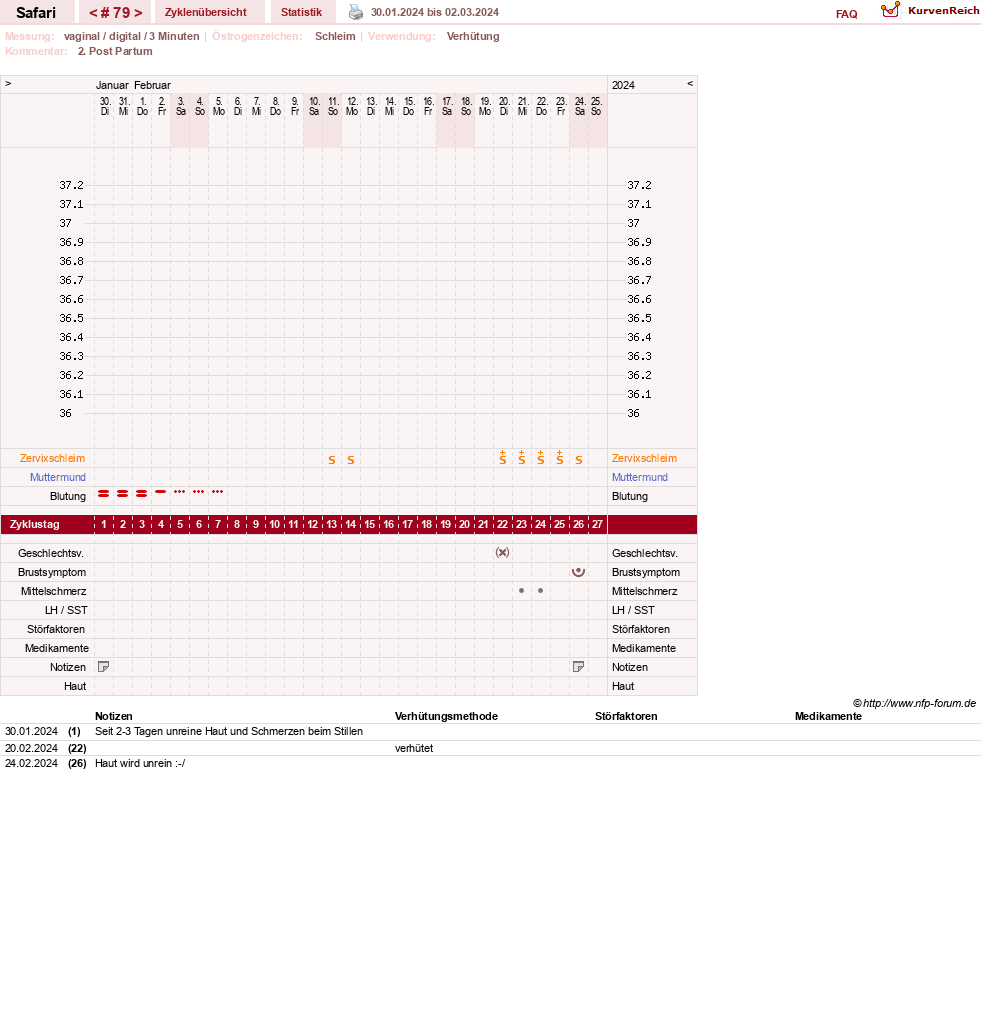The width and height of the screenshot is (981, 1015).
Task: Switch to the Zyklenübersicht tab
Action: point(205,12)
